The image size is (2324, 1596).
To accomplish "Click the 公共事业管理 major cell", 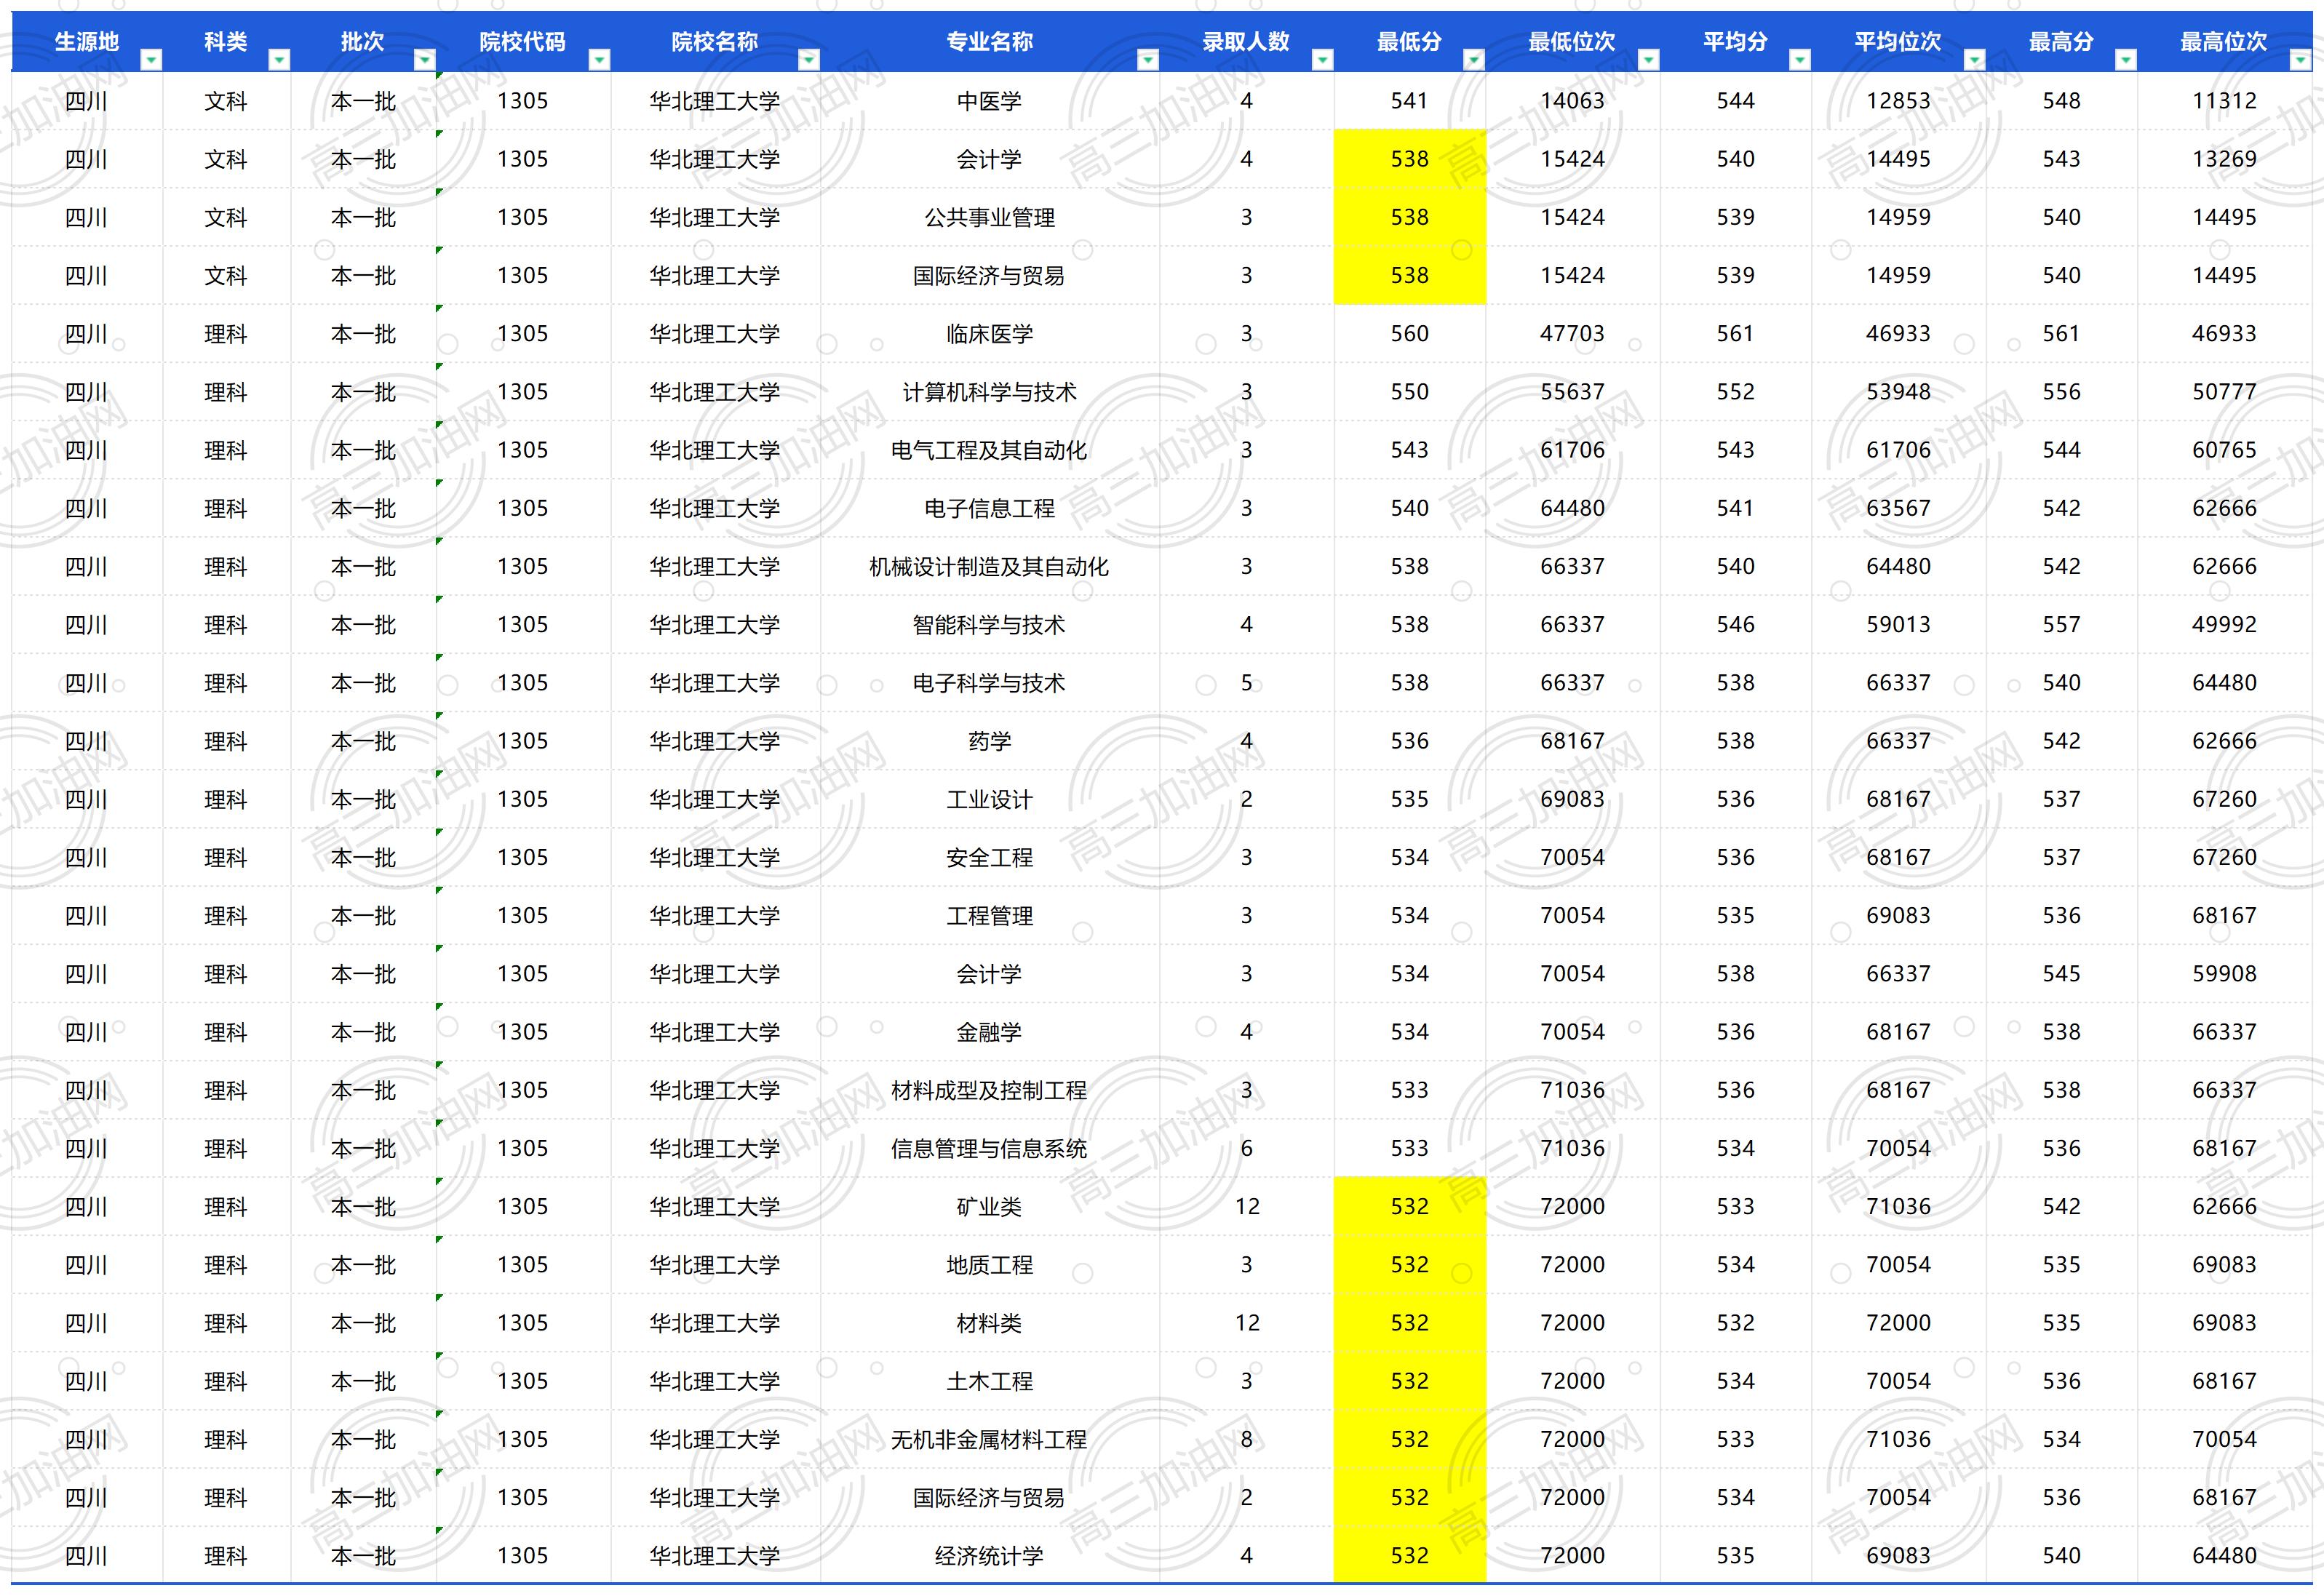I will click(x=989, y=217).
